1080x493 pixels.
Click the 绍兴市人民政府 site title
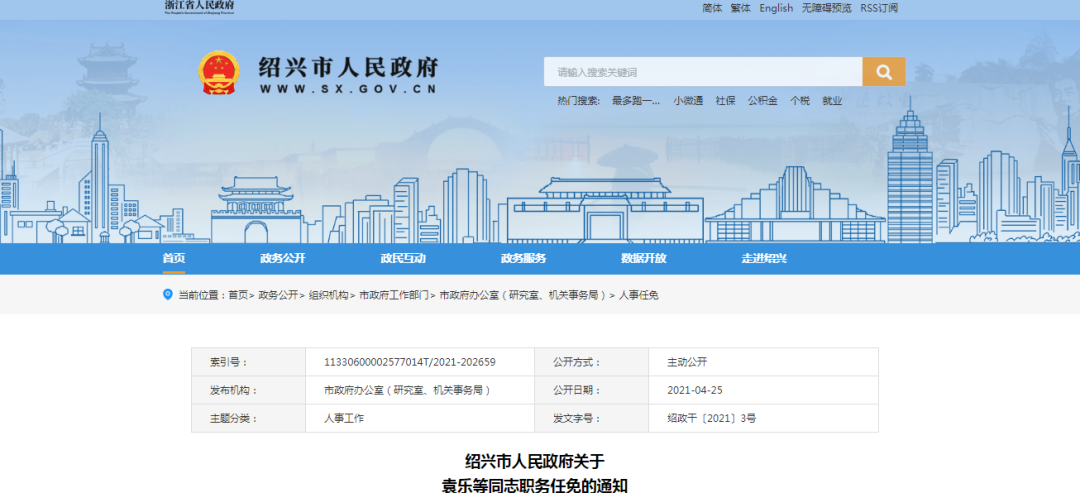point(349,67)
